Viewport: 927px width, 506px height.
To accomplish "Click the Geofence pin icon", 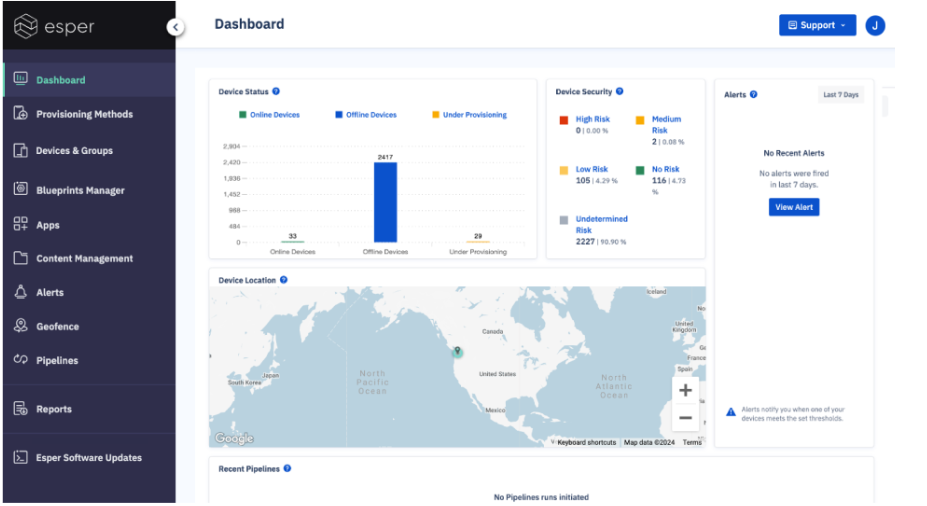I will [21, 326].
